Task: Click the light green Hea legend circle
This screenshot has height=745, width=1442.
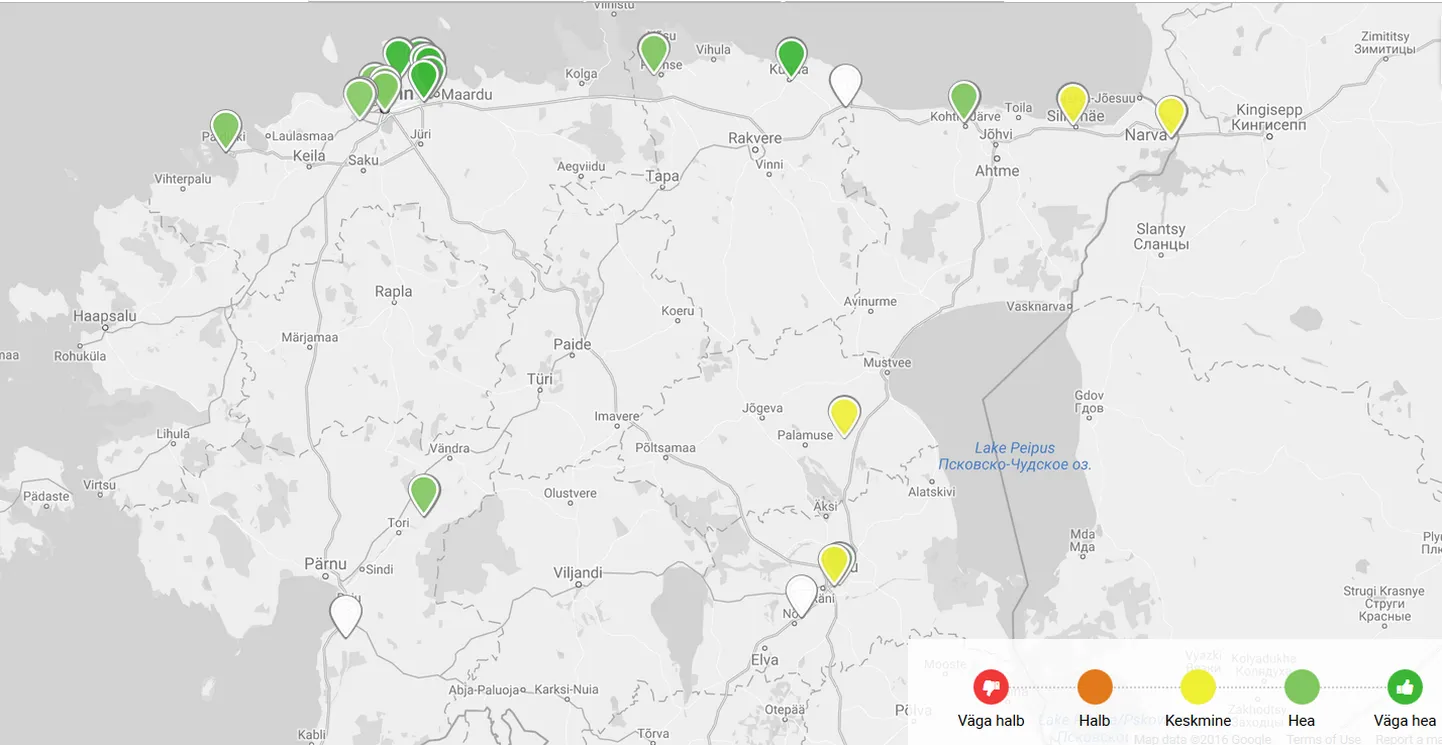Action: point(1302,687)
